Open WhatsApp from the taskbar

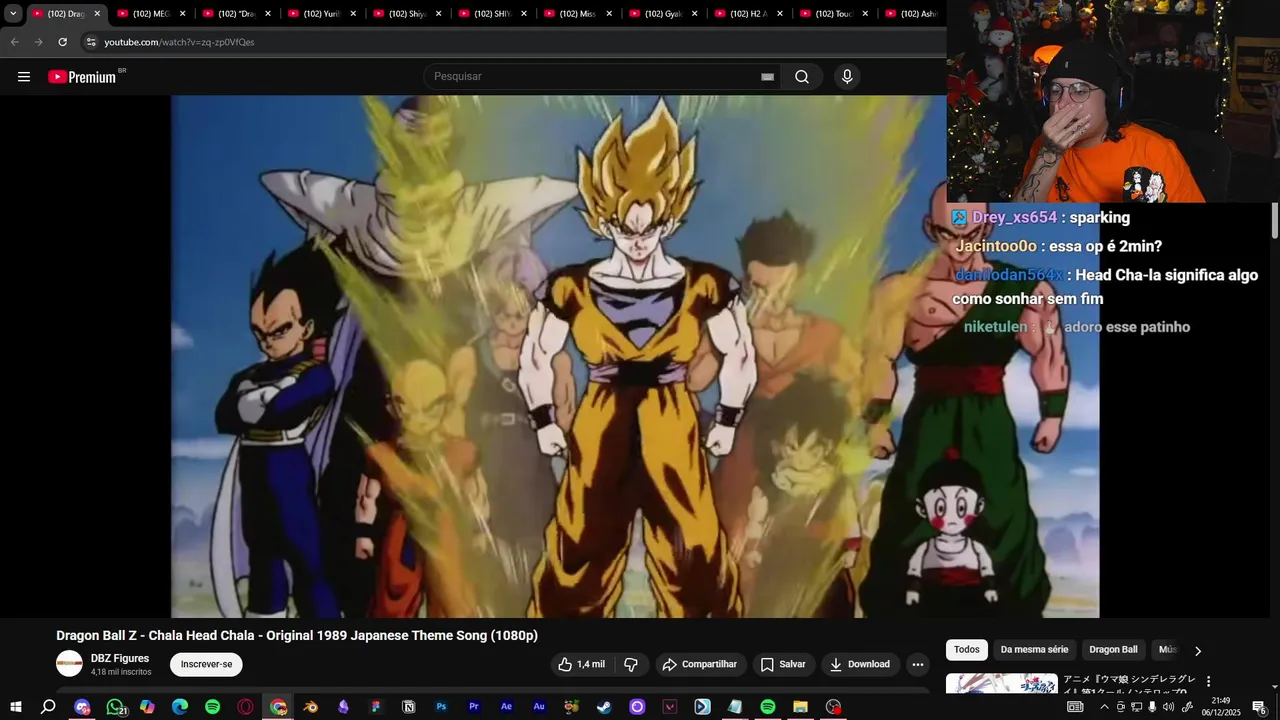(x=115, y=707)
